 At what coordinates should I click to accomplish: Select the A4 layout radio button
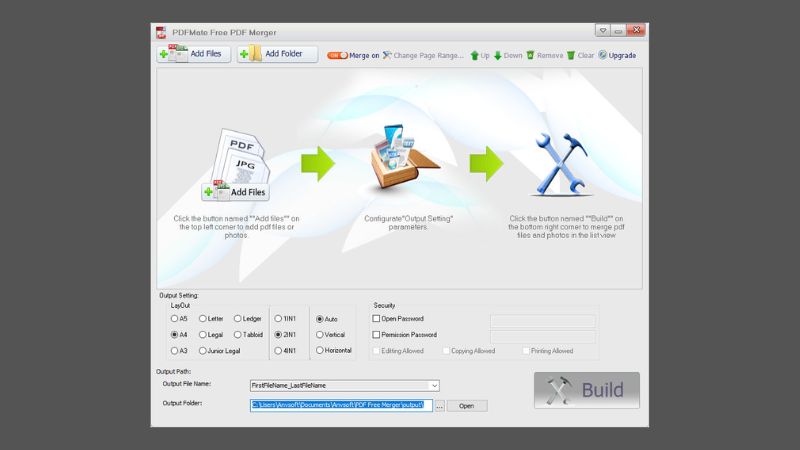pos(174,335)
